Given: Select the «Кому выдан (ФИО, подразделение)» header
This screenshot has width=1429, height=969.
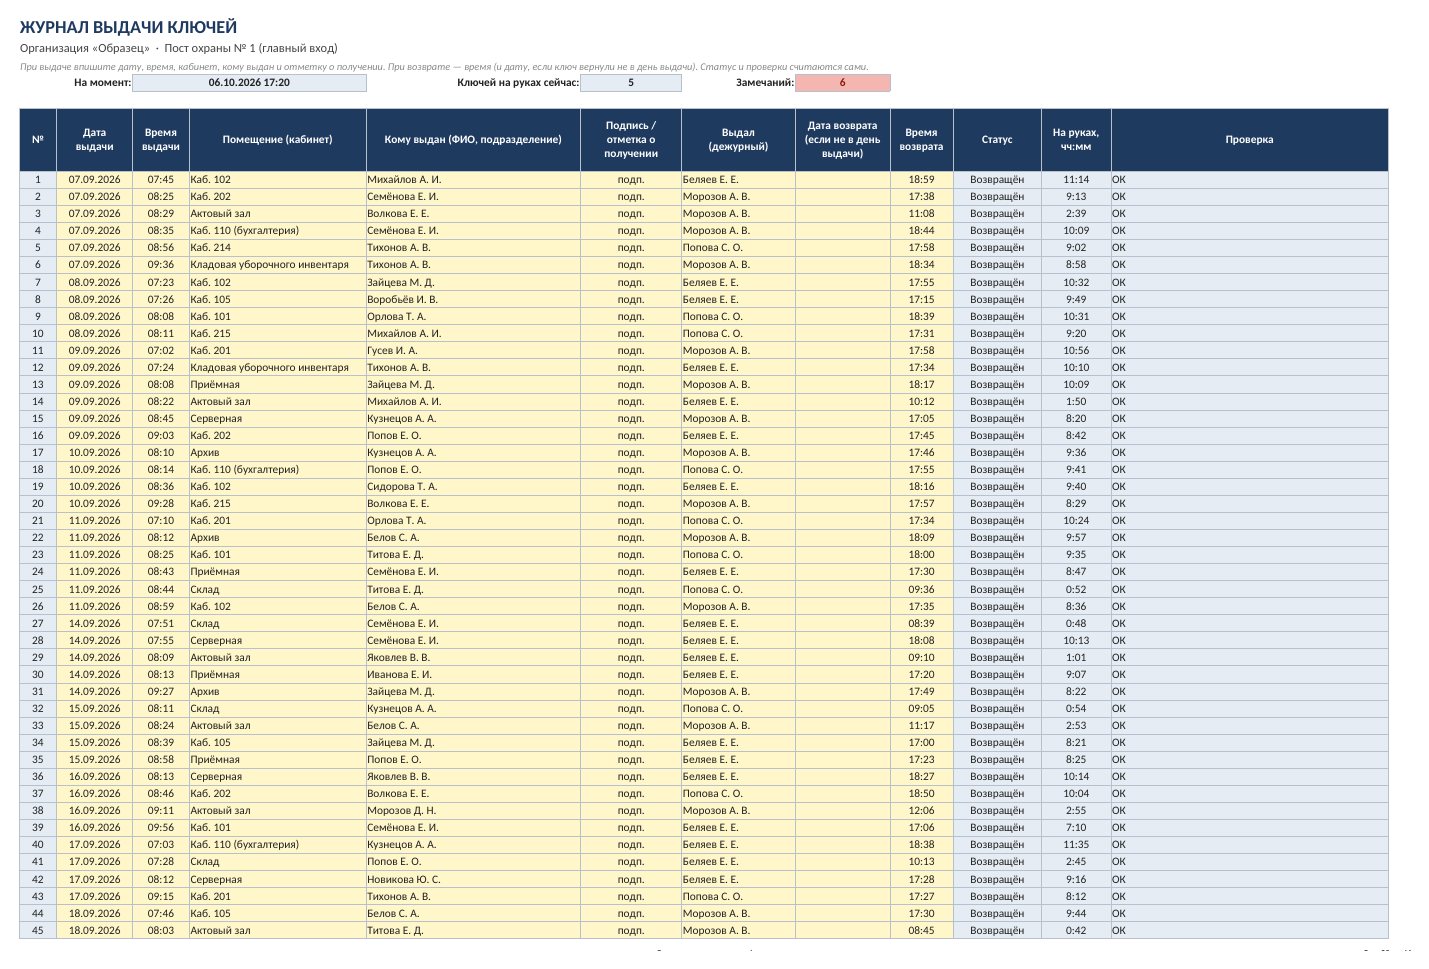Looking at the screenshot, I should (x=473, y=140).
